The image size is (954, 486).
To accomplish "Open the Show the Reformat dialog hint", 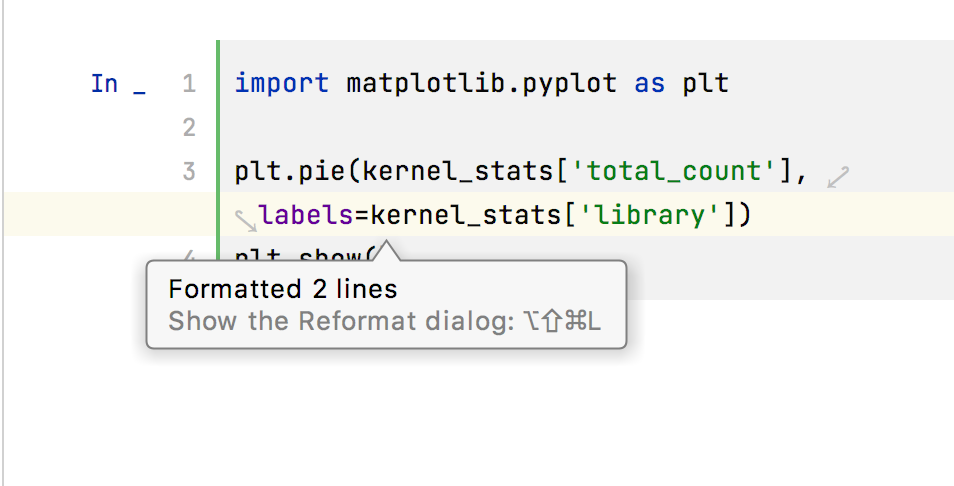I will (385, 322).
